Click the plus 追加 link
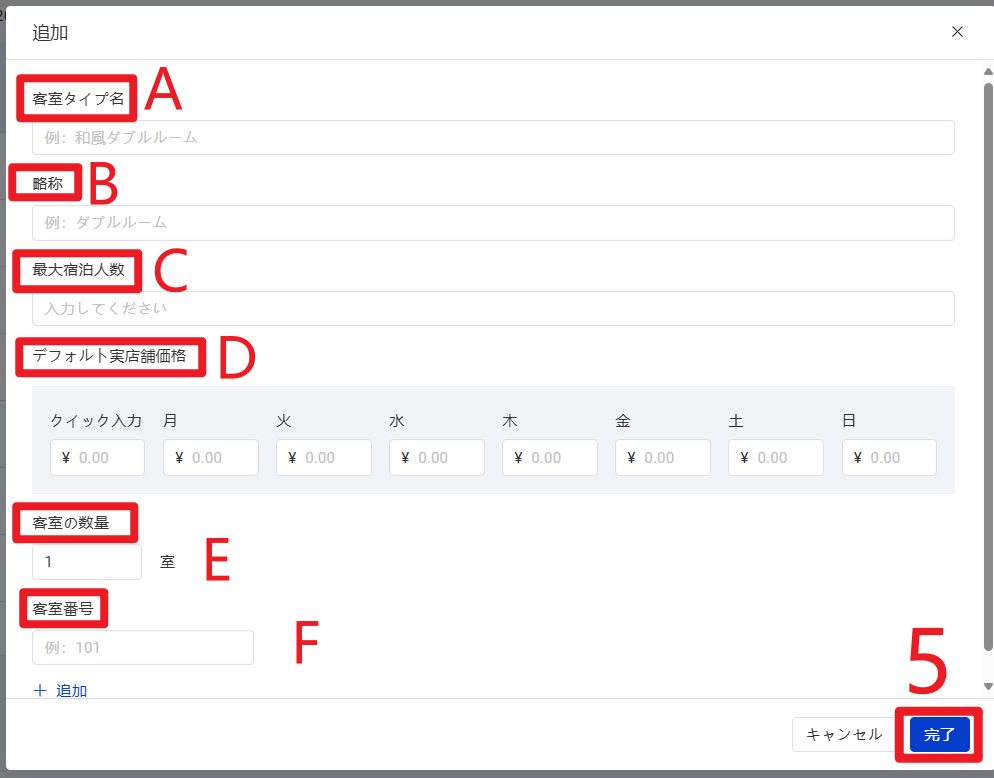The width and height of the screenshot is (994, 778). click(x=61, y=690)
